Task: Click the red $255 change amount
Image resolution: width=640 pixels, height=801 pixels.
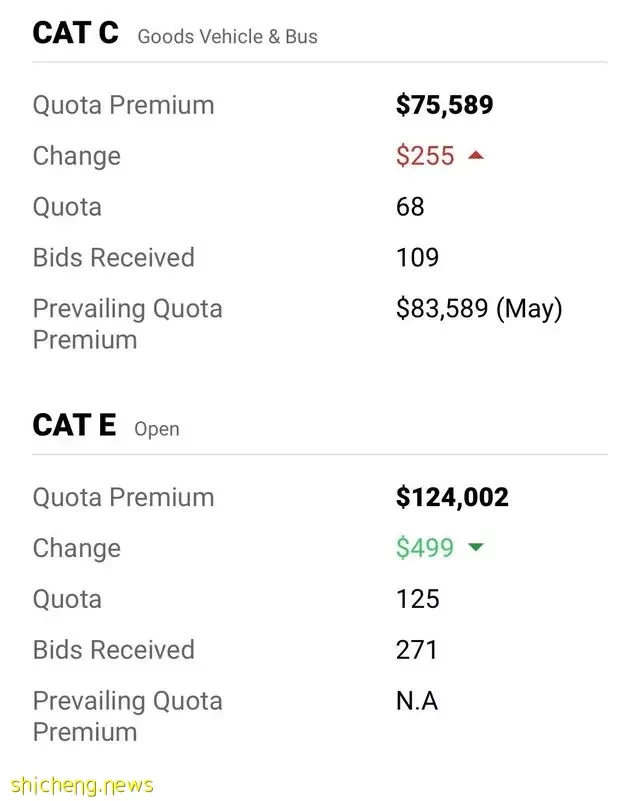Action: pyautogui.click(x=425, y=155)
